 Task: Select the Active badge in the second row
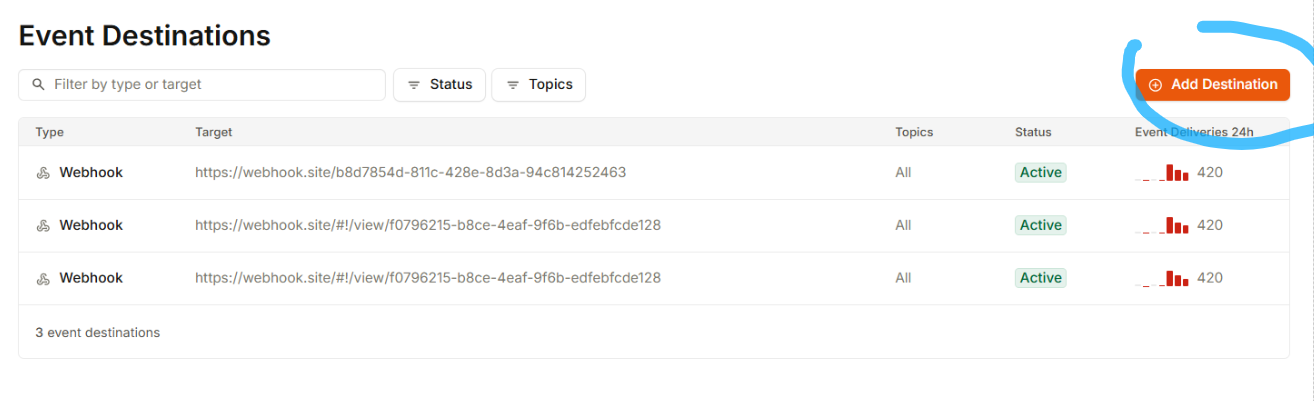(x=1040, y=226)
